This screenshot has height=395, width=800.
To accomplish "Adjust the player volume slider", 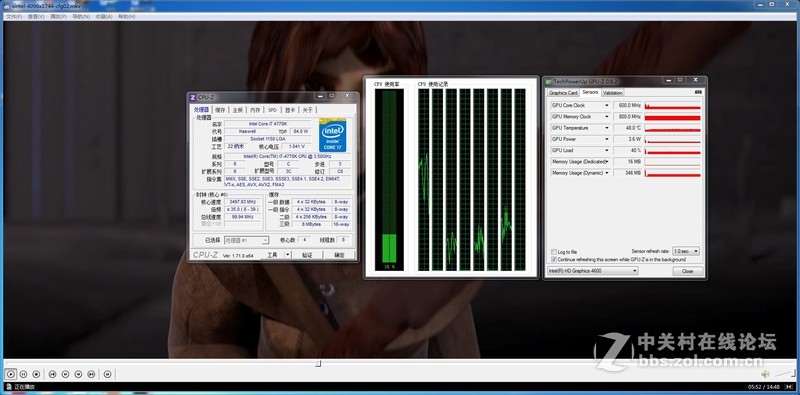I will tap(786, 374).
